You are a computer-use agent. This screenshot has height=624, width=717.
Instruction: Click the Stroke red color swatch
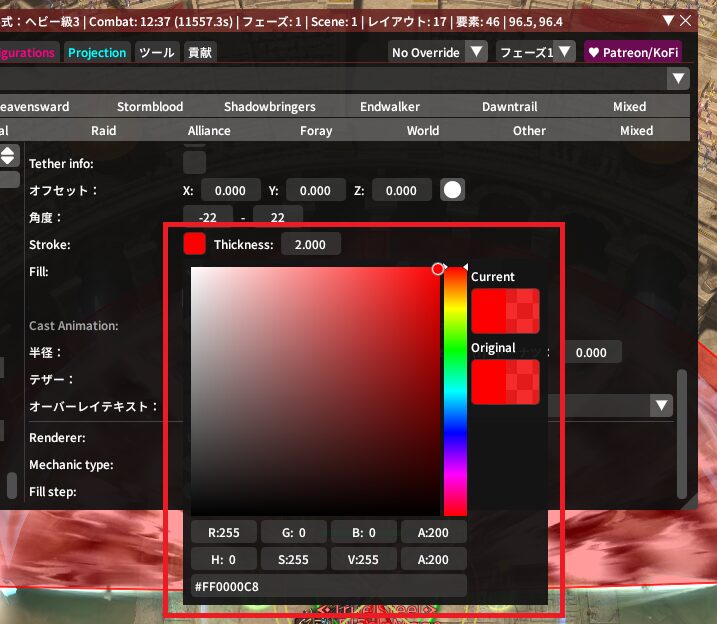pyautogui.click(x=195, y=244)
